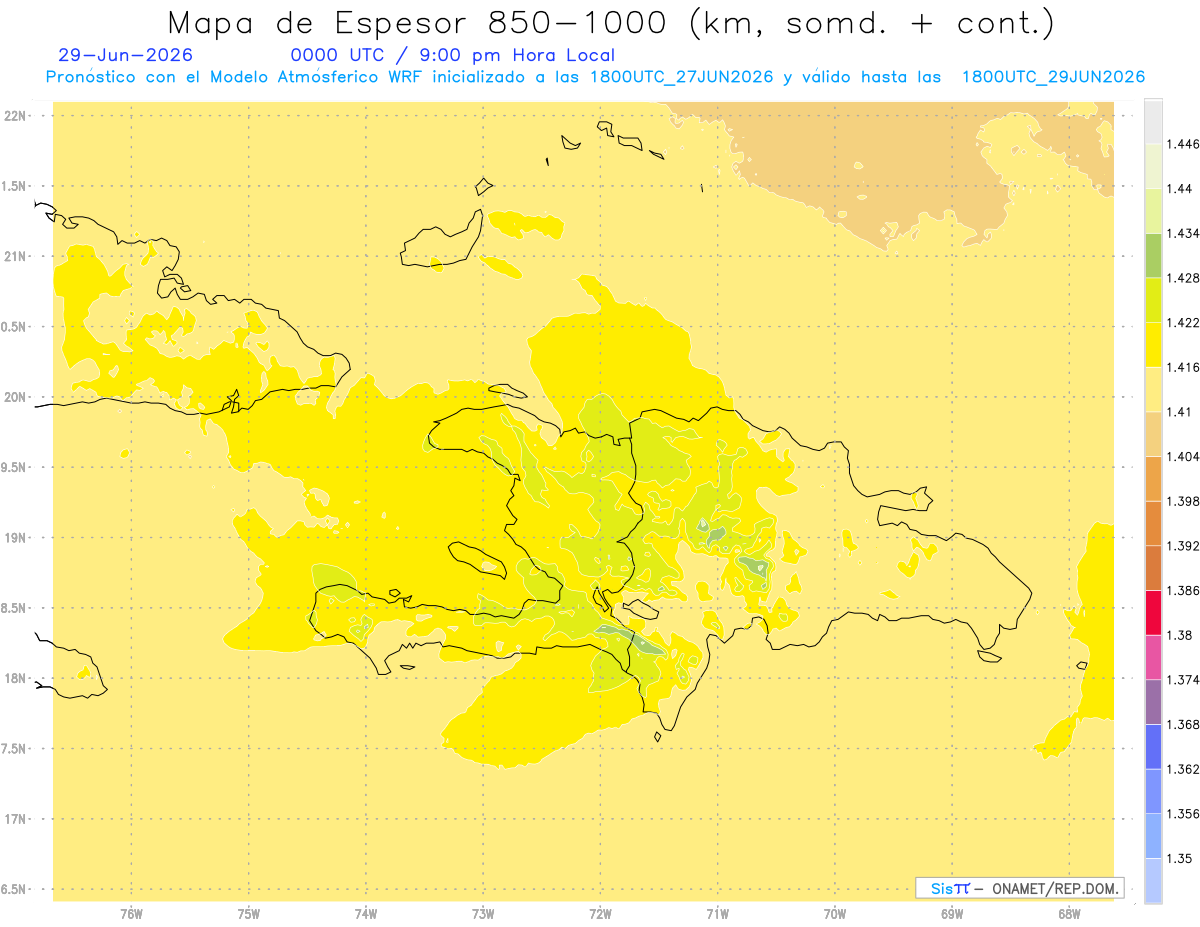Click the 72W longitude label

600,914
